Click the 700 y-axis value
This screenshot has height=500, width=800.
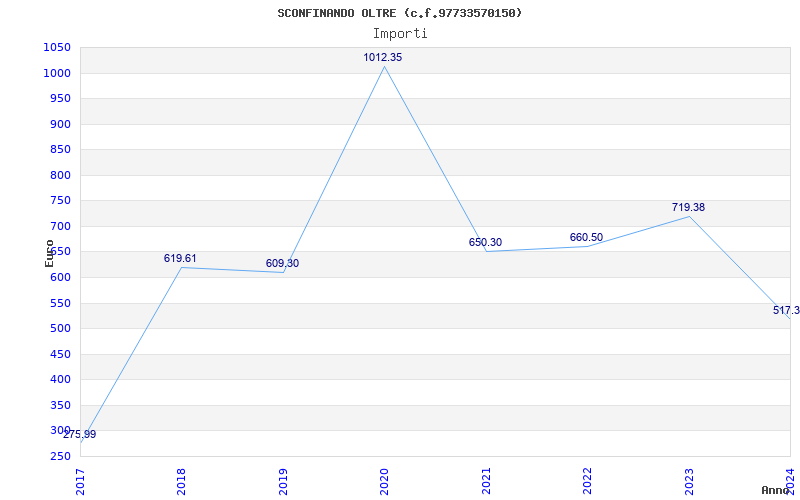point(60,227)
